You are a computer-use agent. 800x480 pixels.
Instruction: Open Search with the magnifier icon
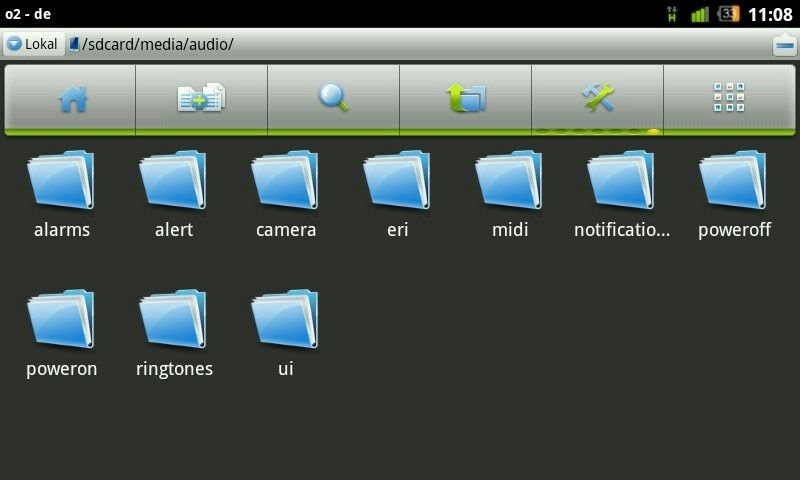pos(334,97)
